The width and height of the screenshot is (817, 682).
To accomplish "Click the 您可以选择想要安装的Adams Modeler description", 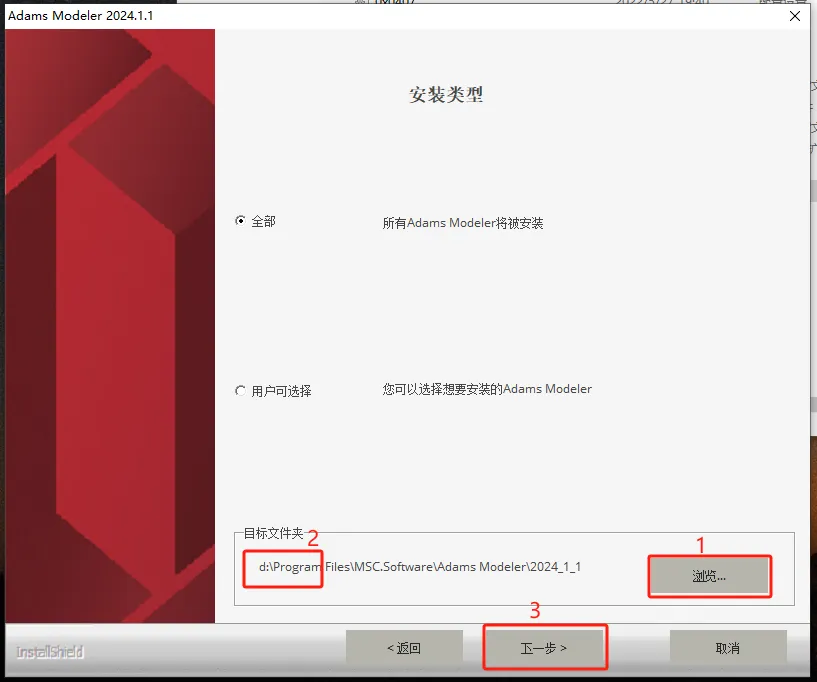I will [487, 389].
